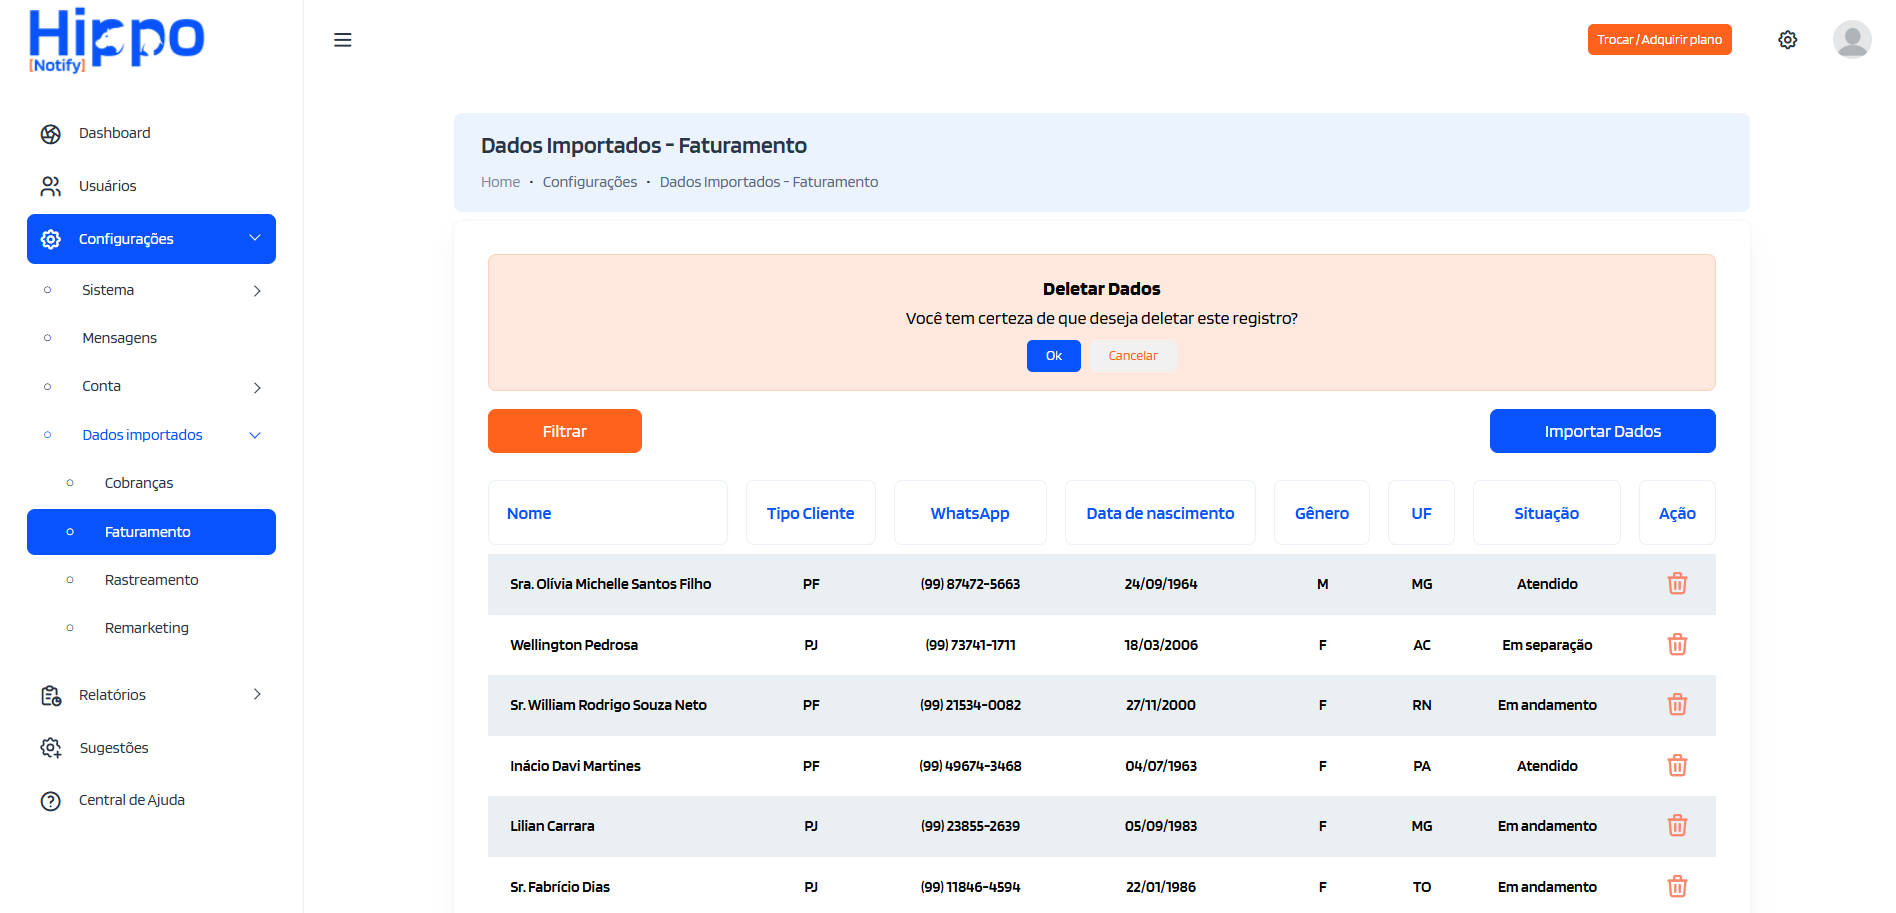Select phone number (99) 87472-5663
The width and height of the screenshot is (1896, 913).
coord(970,584)
